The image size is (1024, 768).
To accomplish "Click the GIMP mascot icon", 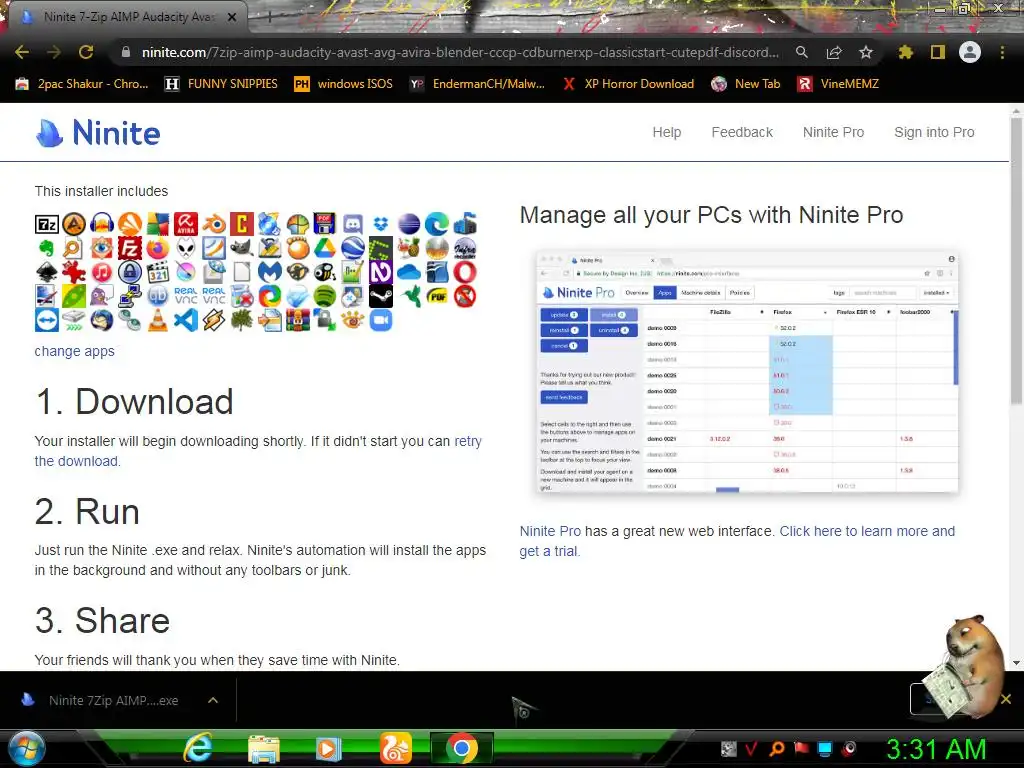I will [241, 249].
